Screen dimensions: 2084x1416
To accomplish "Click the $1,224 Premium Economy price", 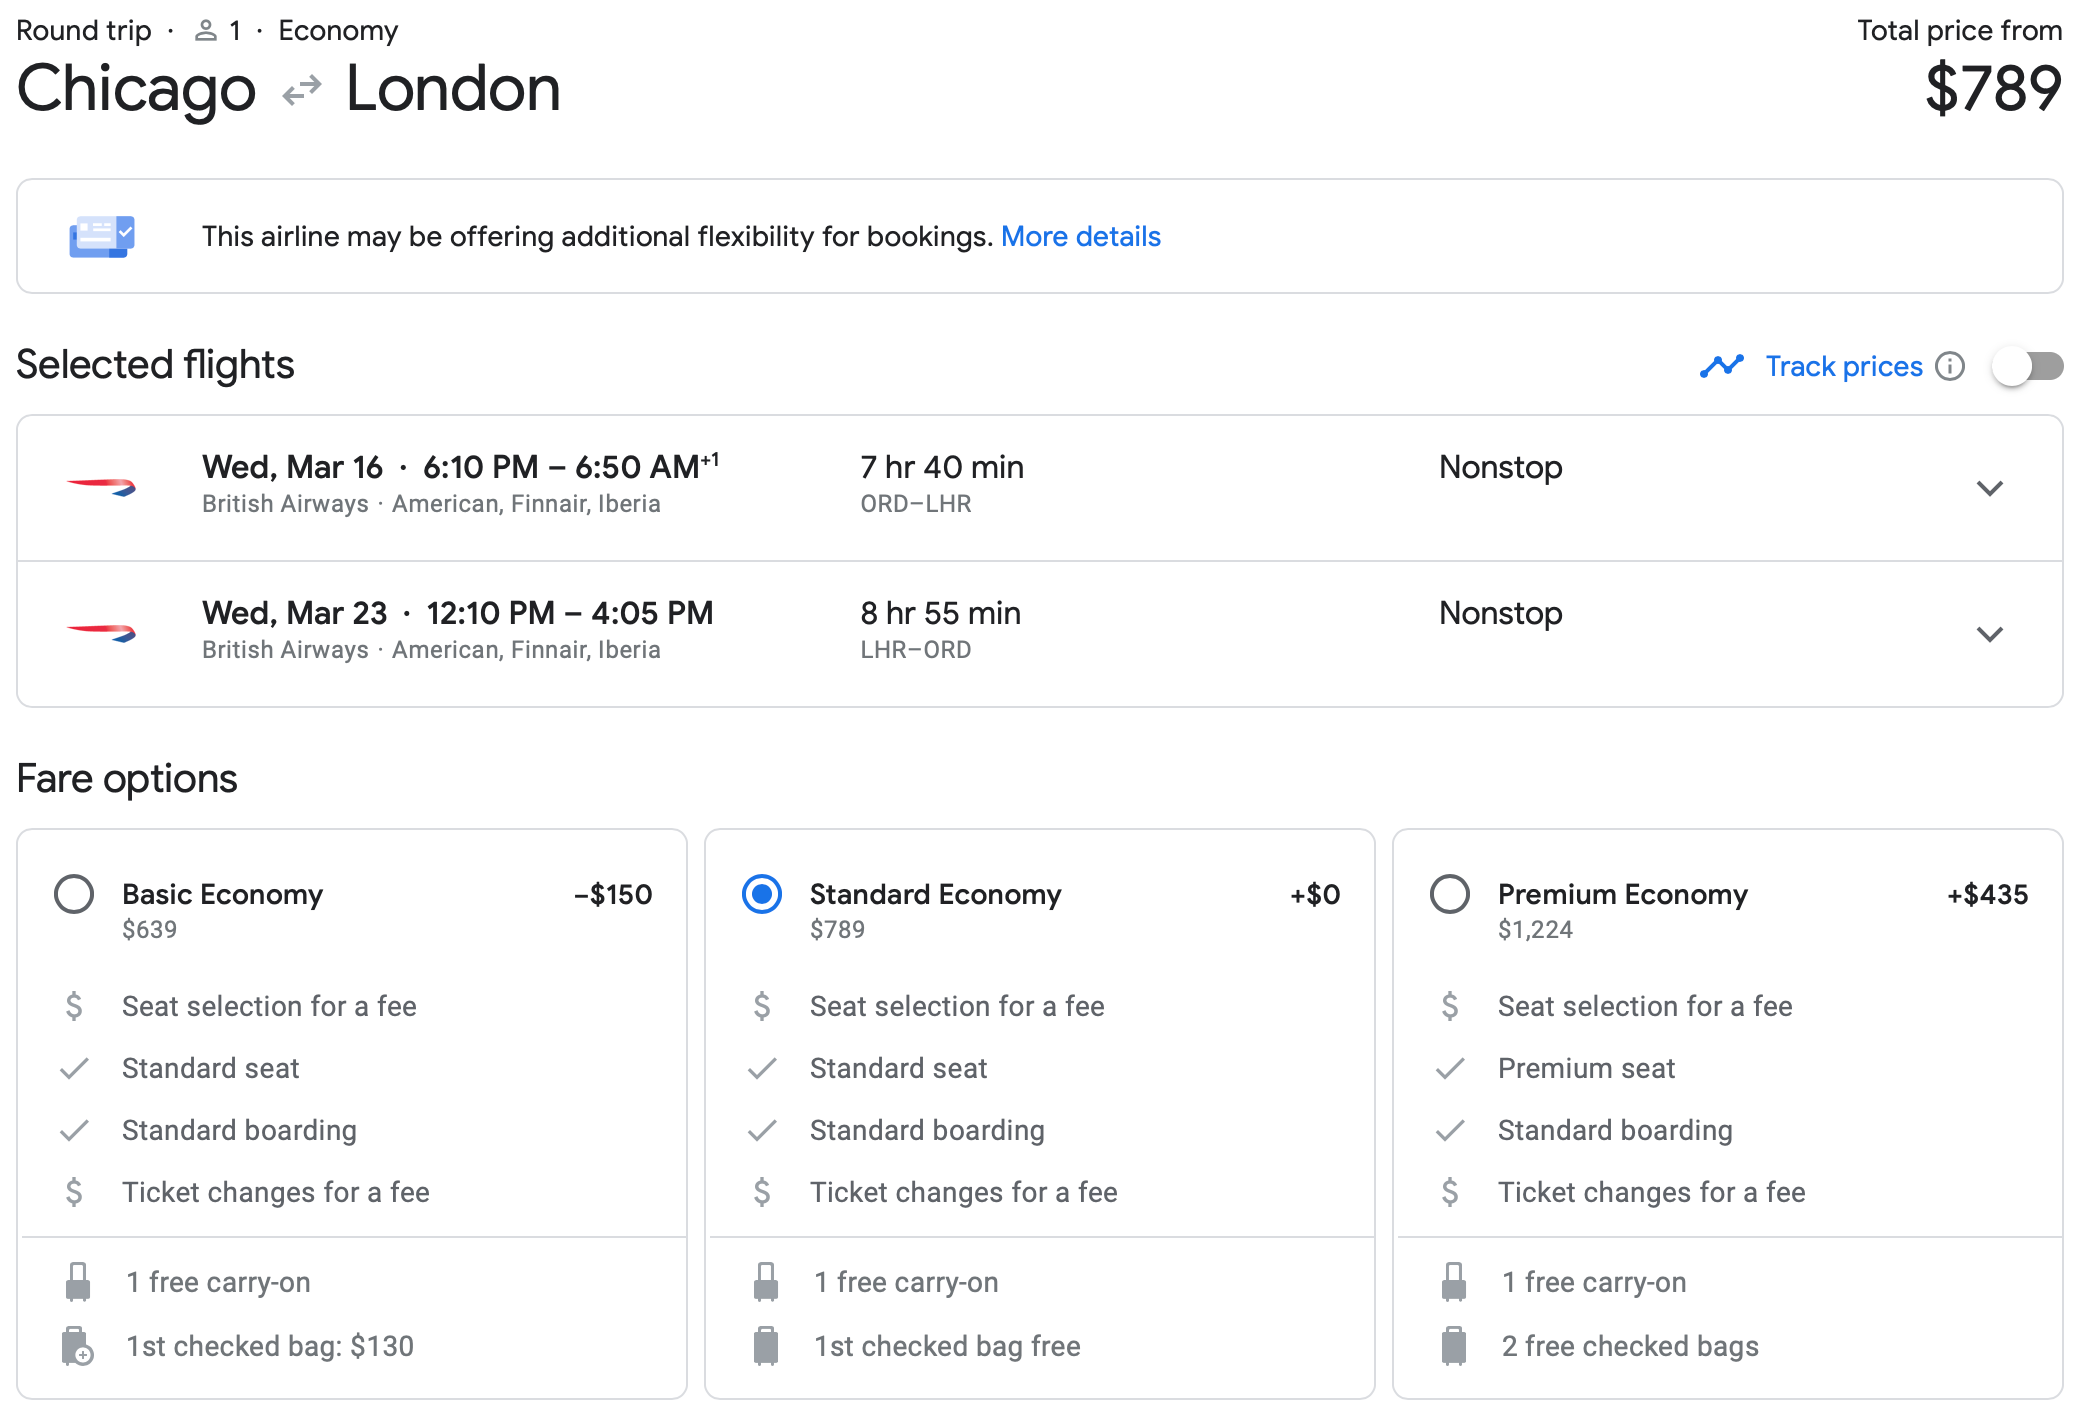I will [1535, 930].
